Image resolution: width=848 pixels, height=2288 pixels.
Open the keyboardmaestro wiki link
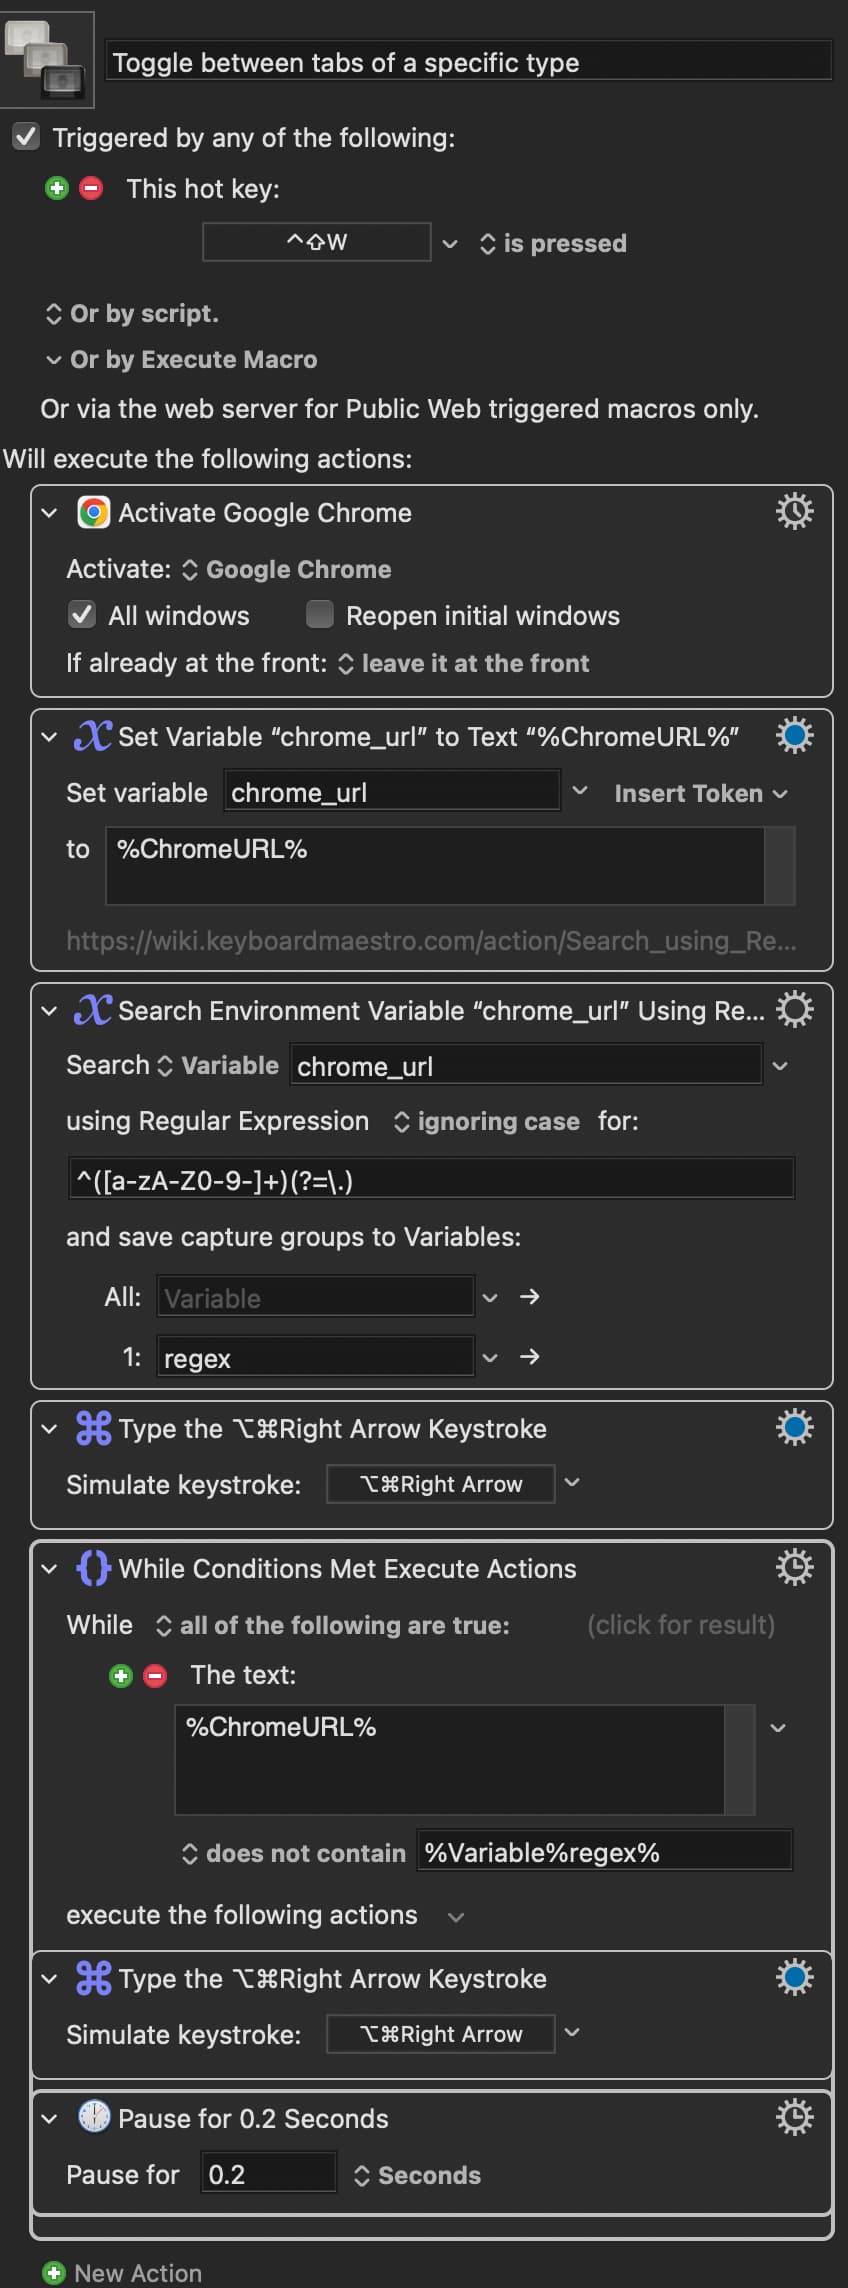click(x=431, y=941)
